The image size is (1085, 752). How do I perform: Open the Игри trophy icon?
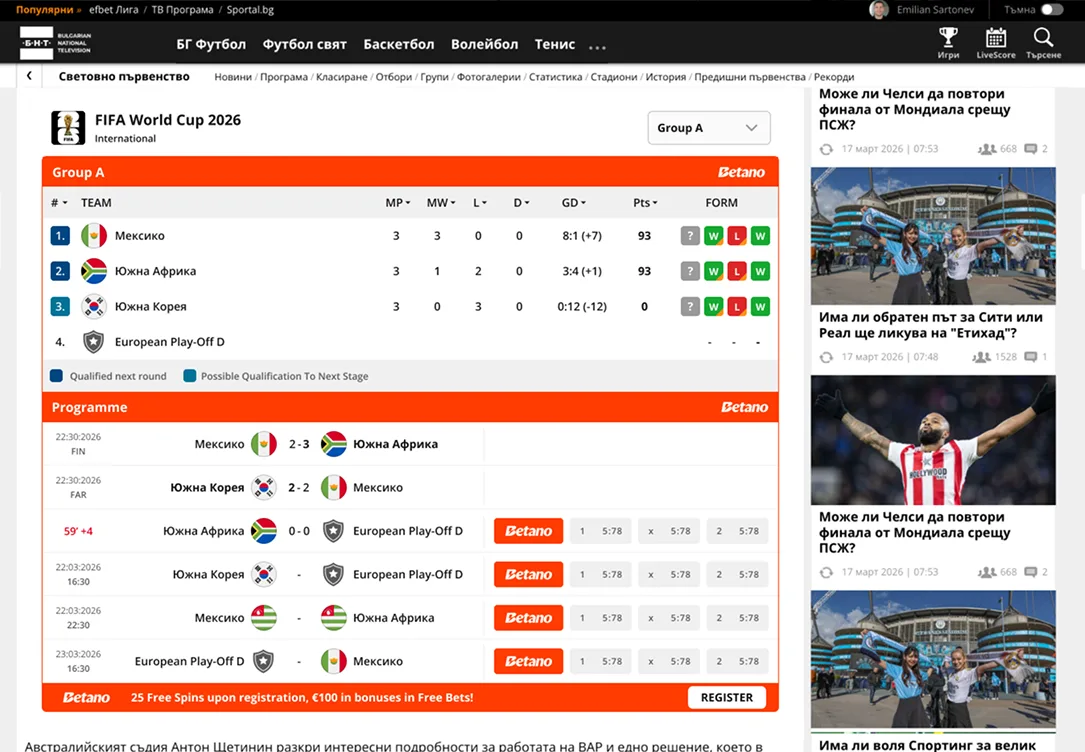[x=948, y=43]
